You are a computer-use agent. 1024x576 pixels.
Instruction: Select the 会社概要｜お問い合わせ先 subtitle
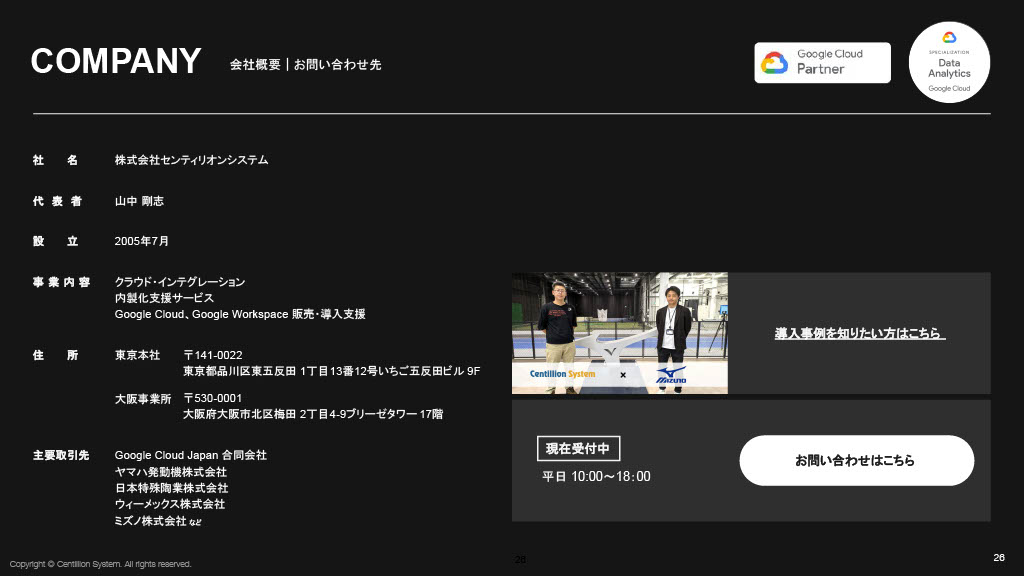tap(305, 65)
